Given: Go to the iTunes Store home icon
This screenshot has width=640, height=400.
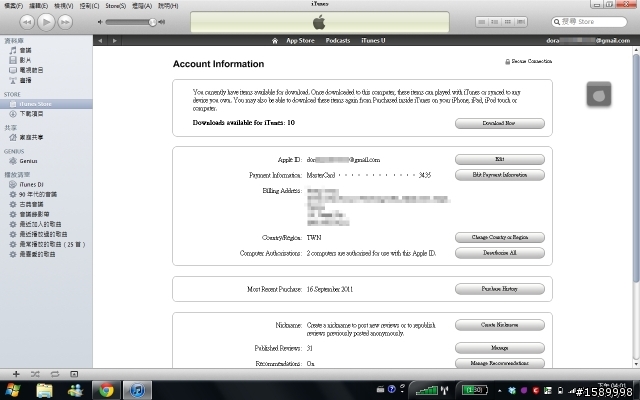Looking at the screenshot, I should [x=275, y=40].
